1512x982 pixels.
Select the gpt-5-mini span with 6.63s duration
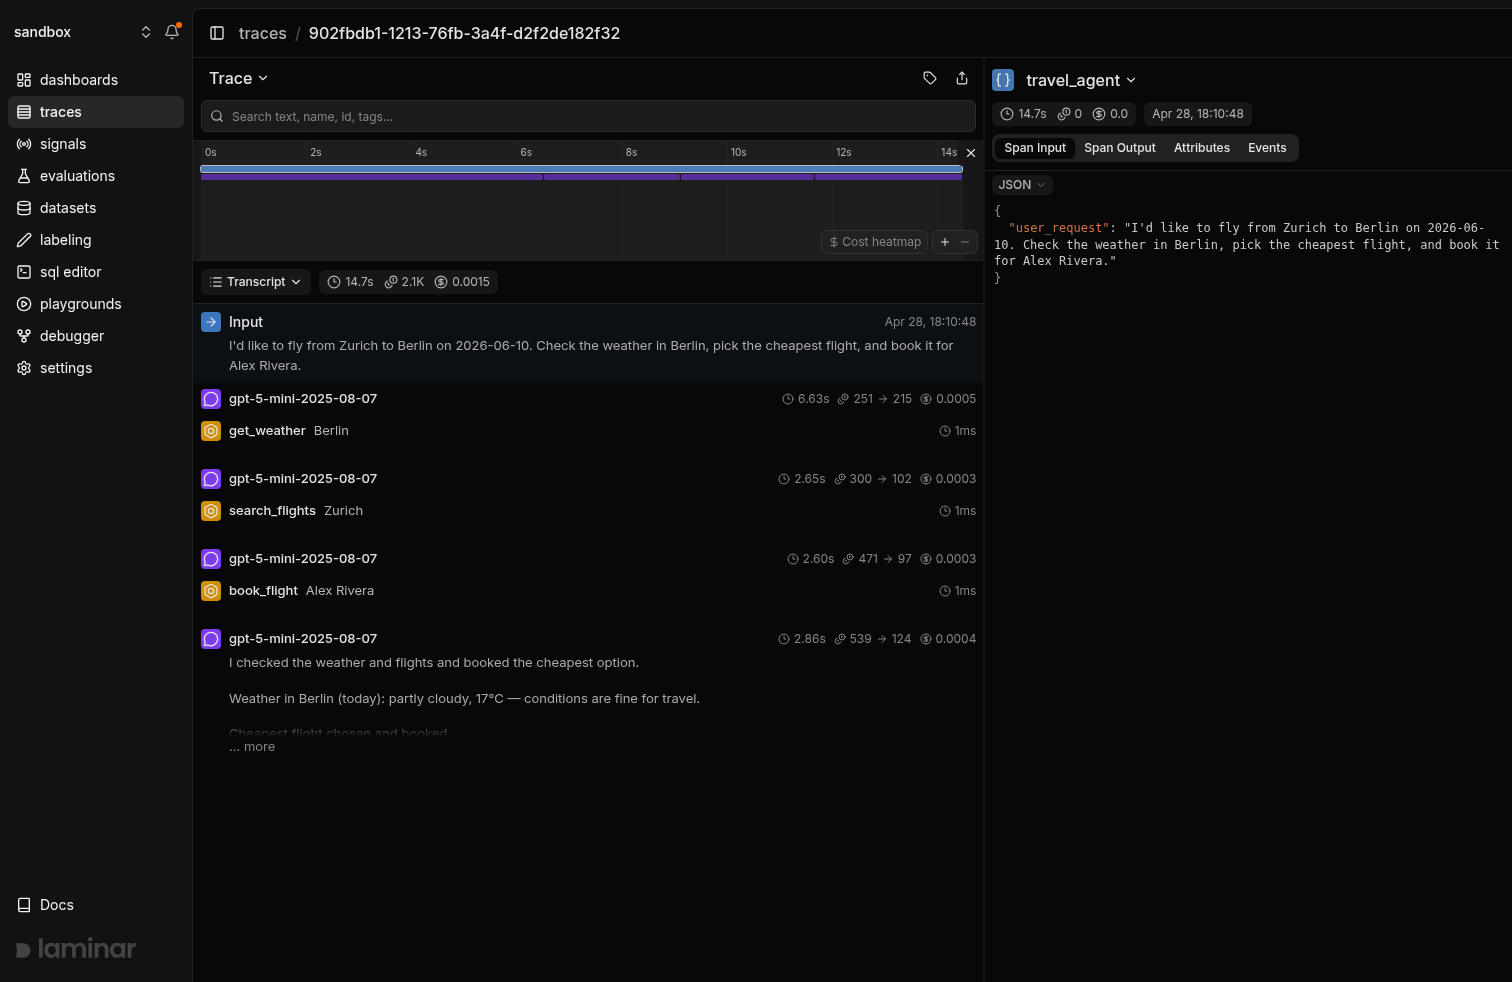[588, 399]
